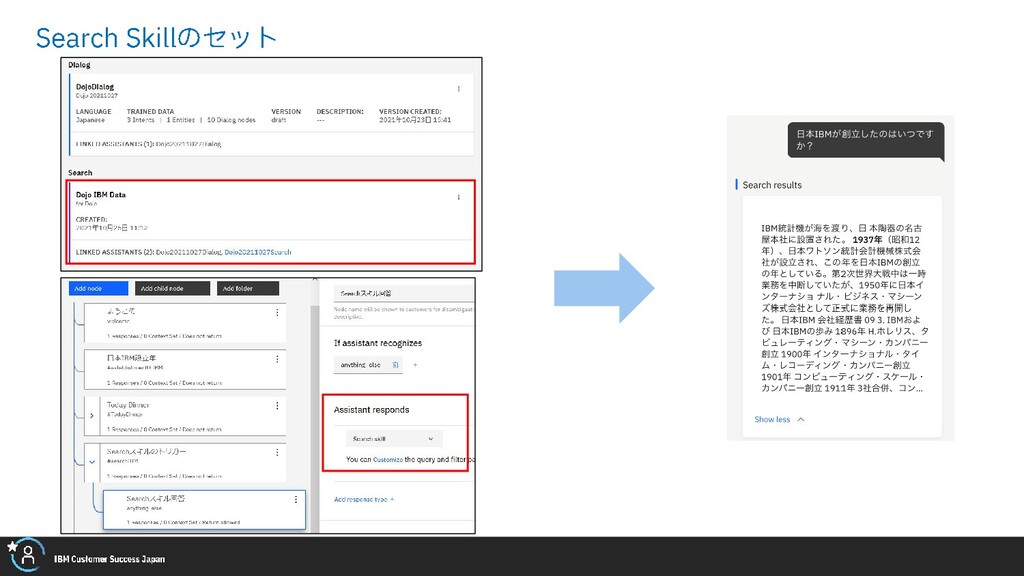Open the ようこそ node options menu
1024x576 pixels.
point(277,313)
